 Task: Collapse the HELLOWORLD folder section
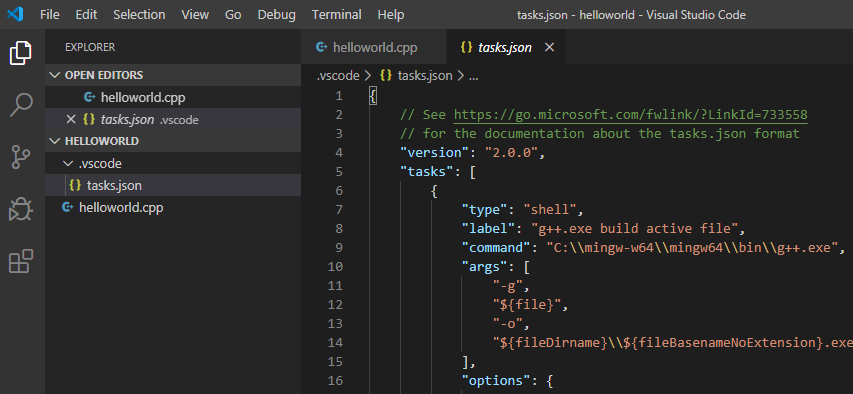click(54, 141)
